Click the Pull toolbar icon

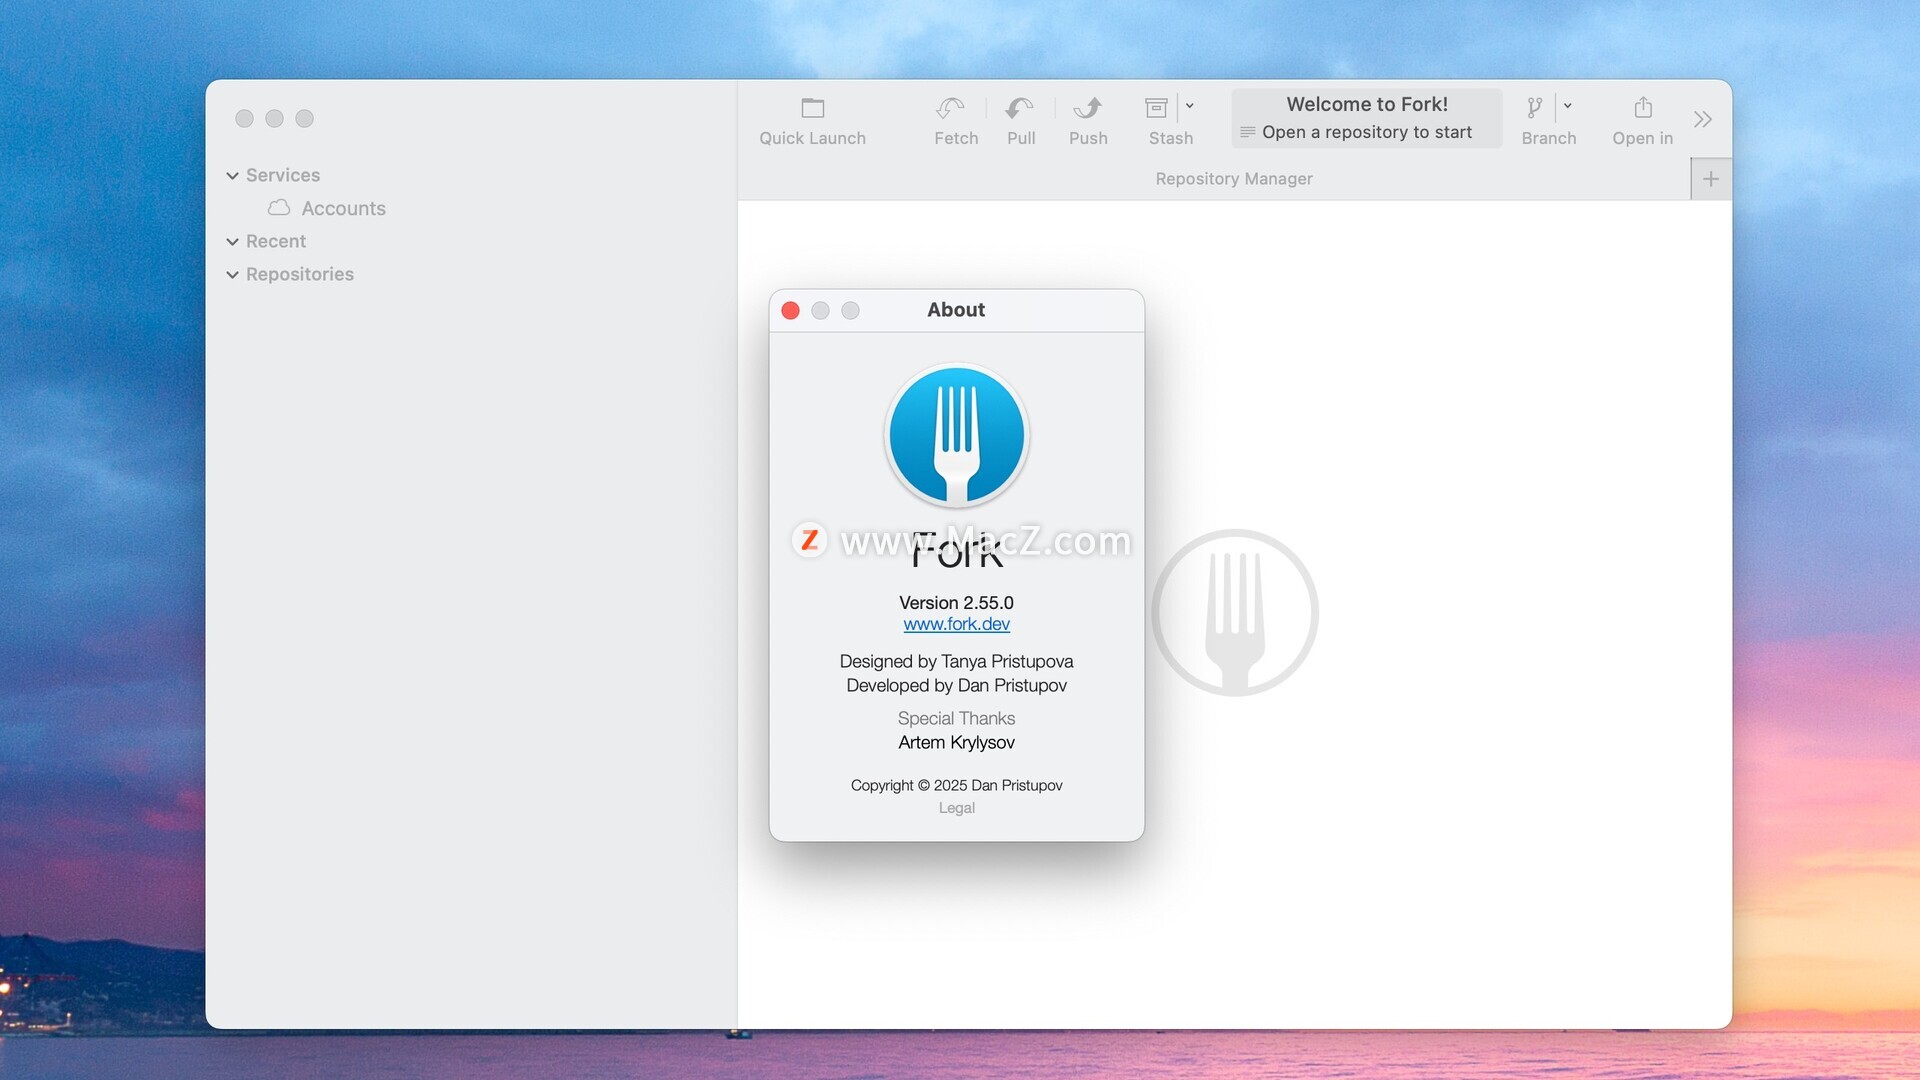(x=1020, y=108)
